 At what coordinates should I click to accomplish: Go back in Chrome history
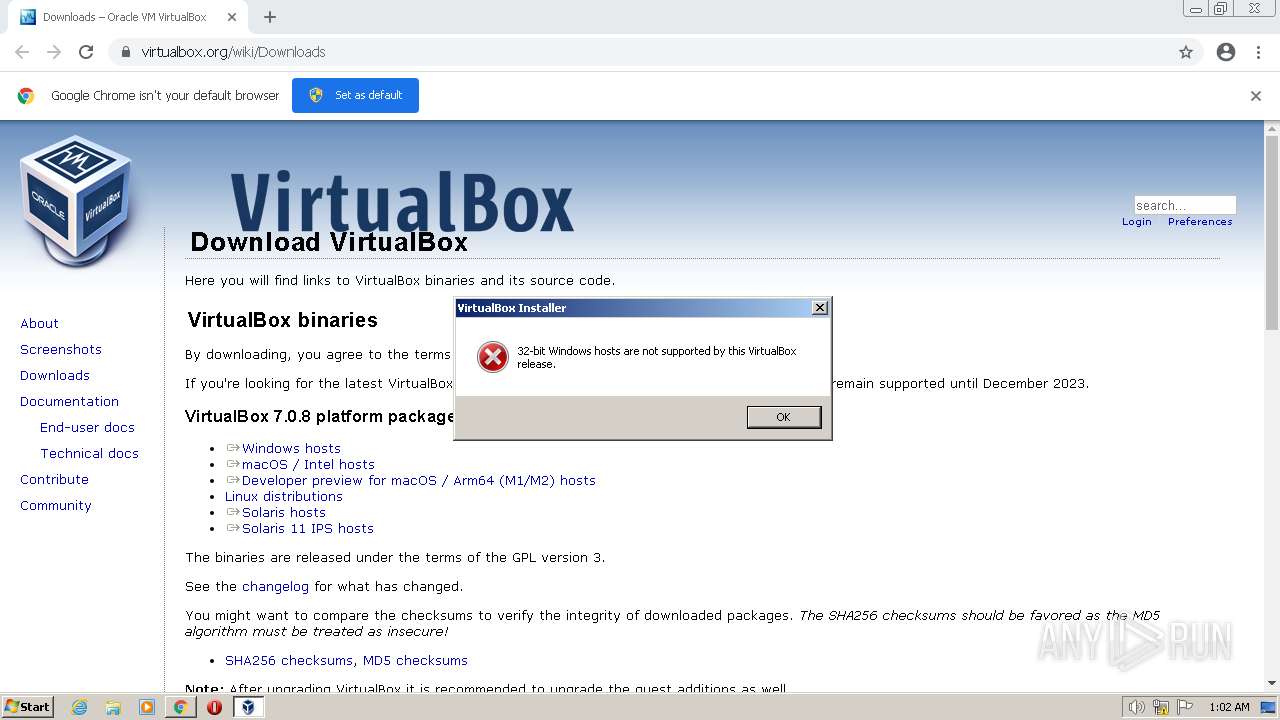22,52
